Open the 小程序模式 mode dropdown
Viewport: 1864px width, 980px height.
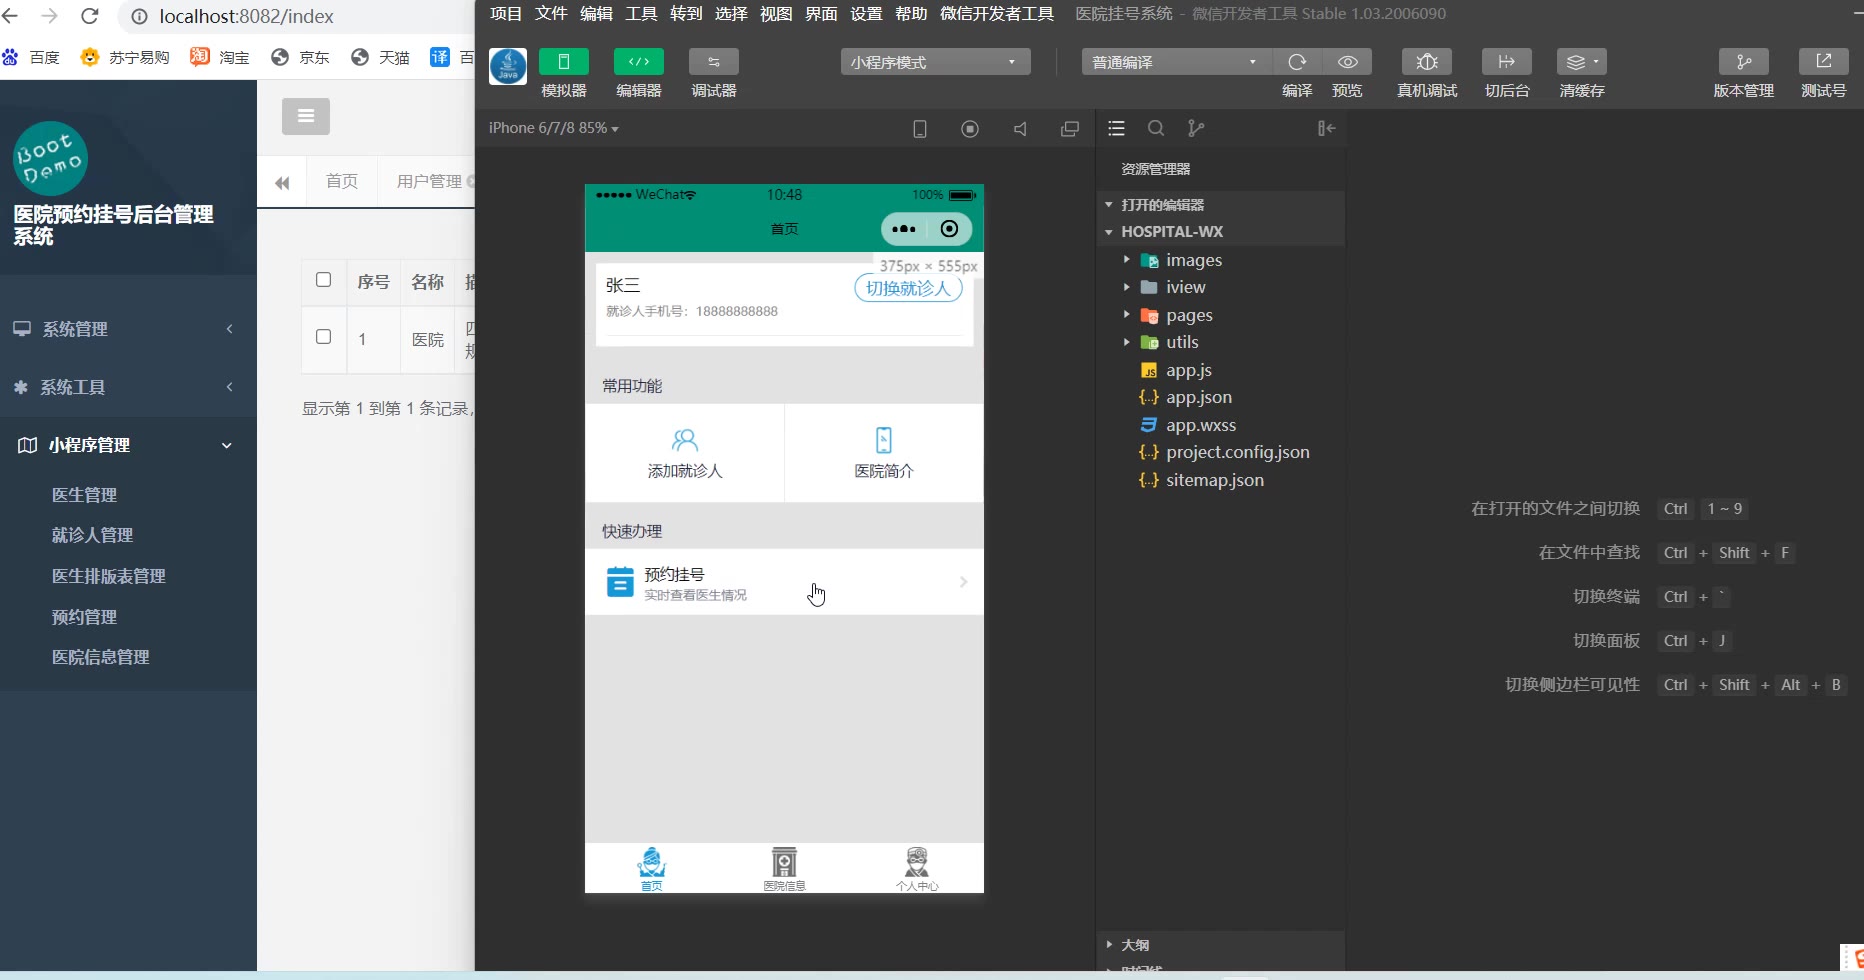[934, 62]
